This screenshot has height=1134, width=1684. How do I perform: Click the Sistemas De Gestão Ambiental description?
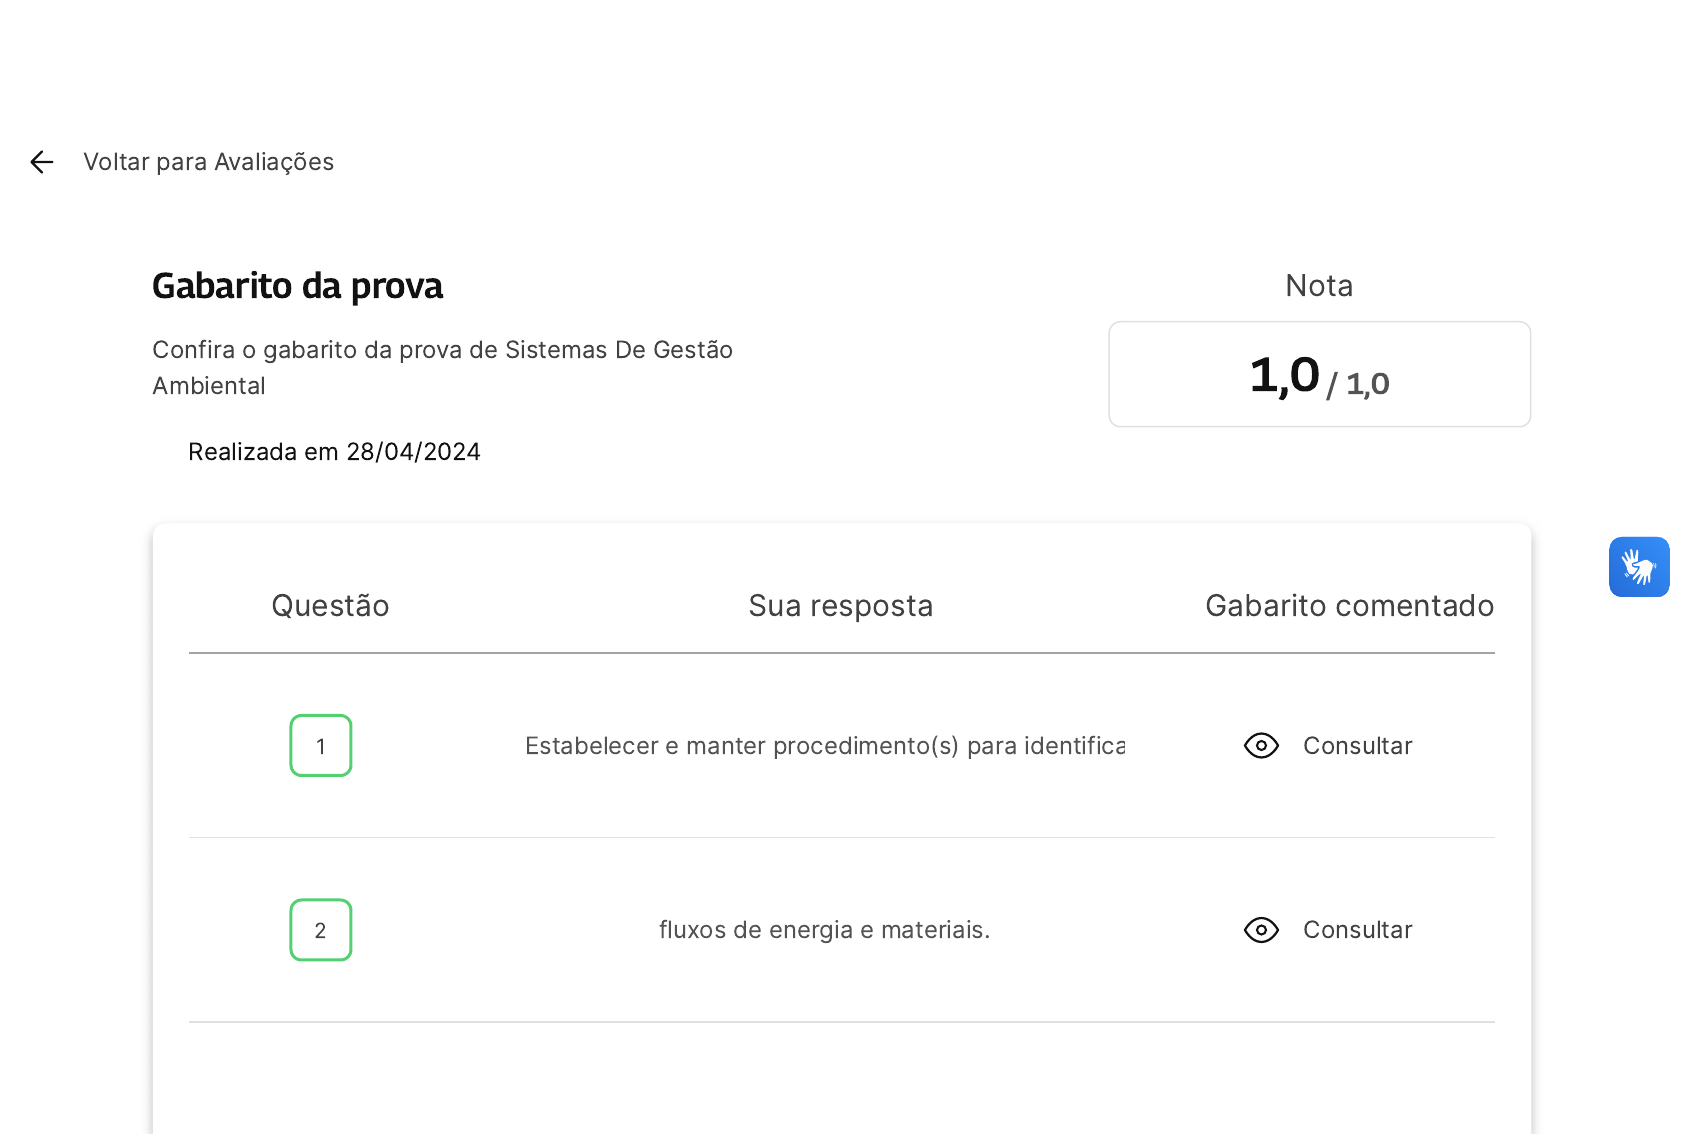point(442,367)
